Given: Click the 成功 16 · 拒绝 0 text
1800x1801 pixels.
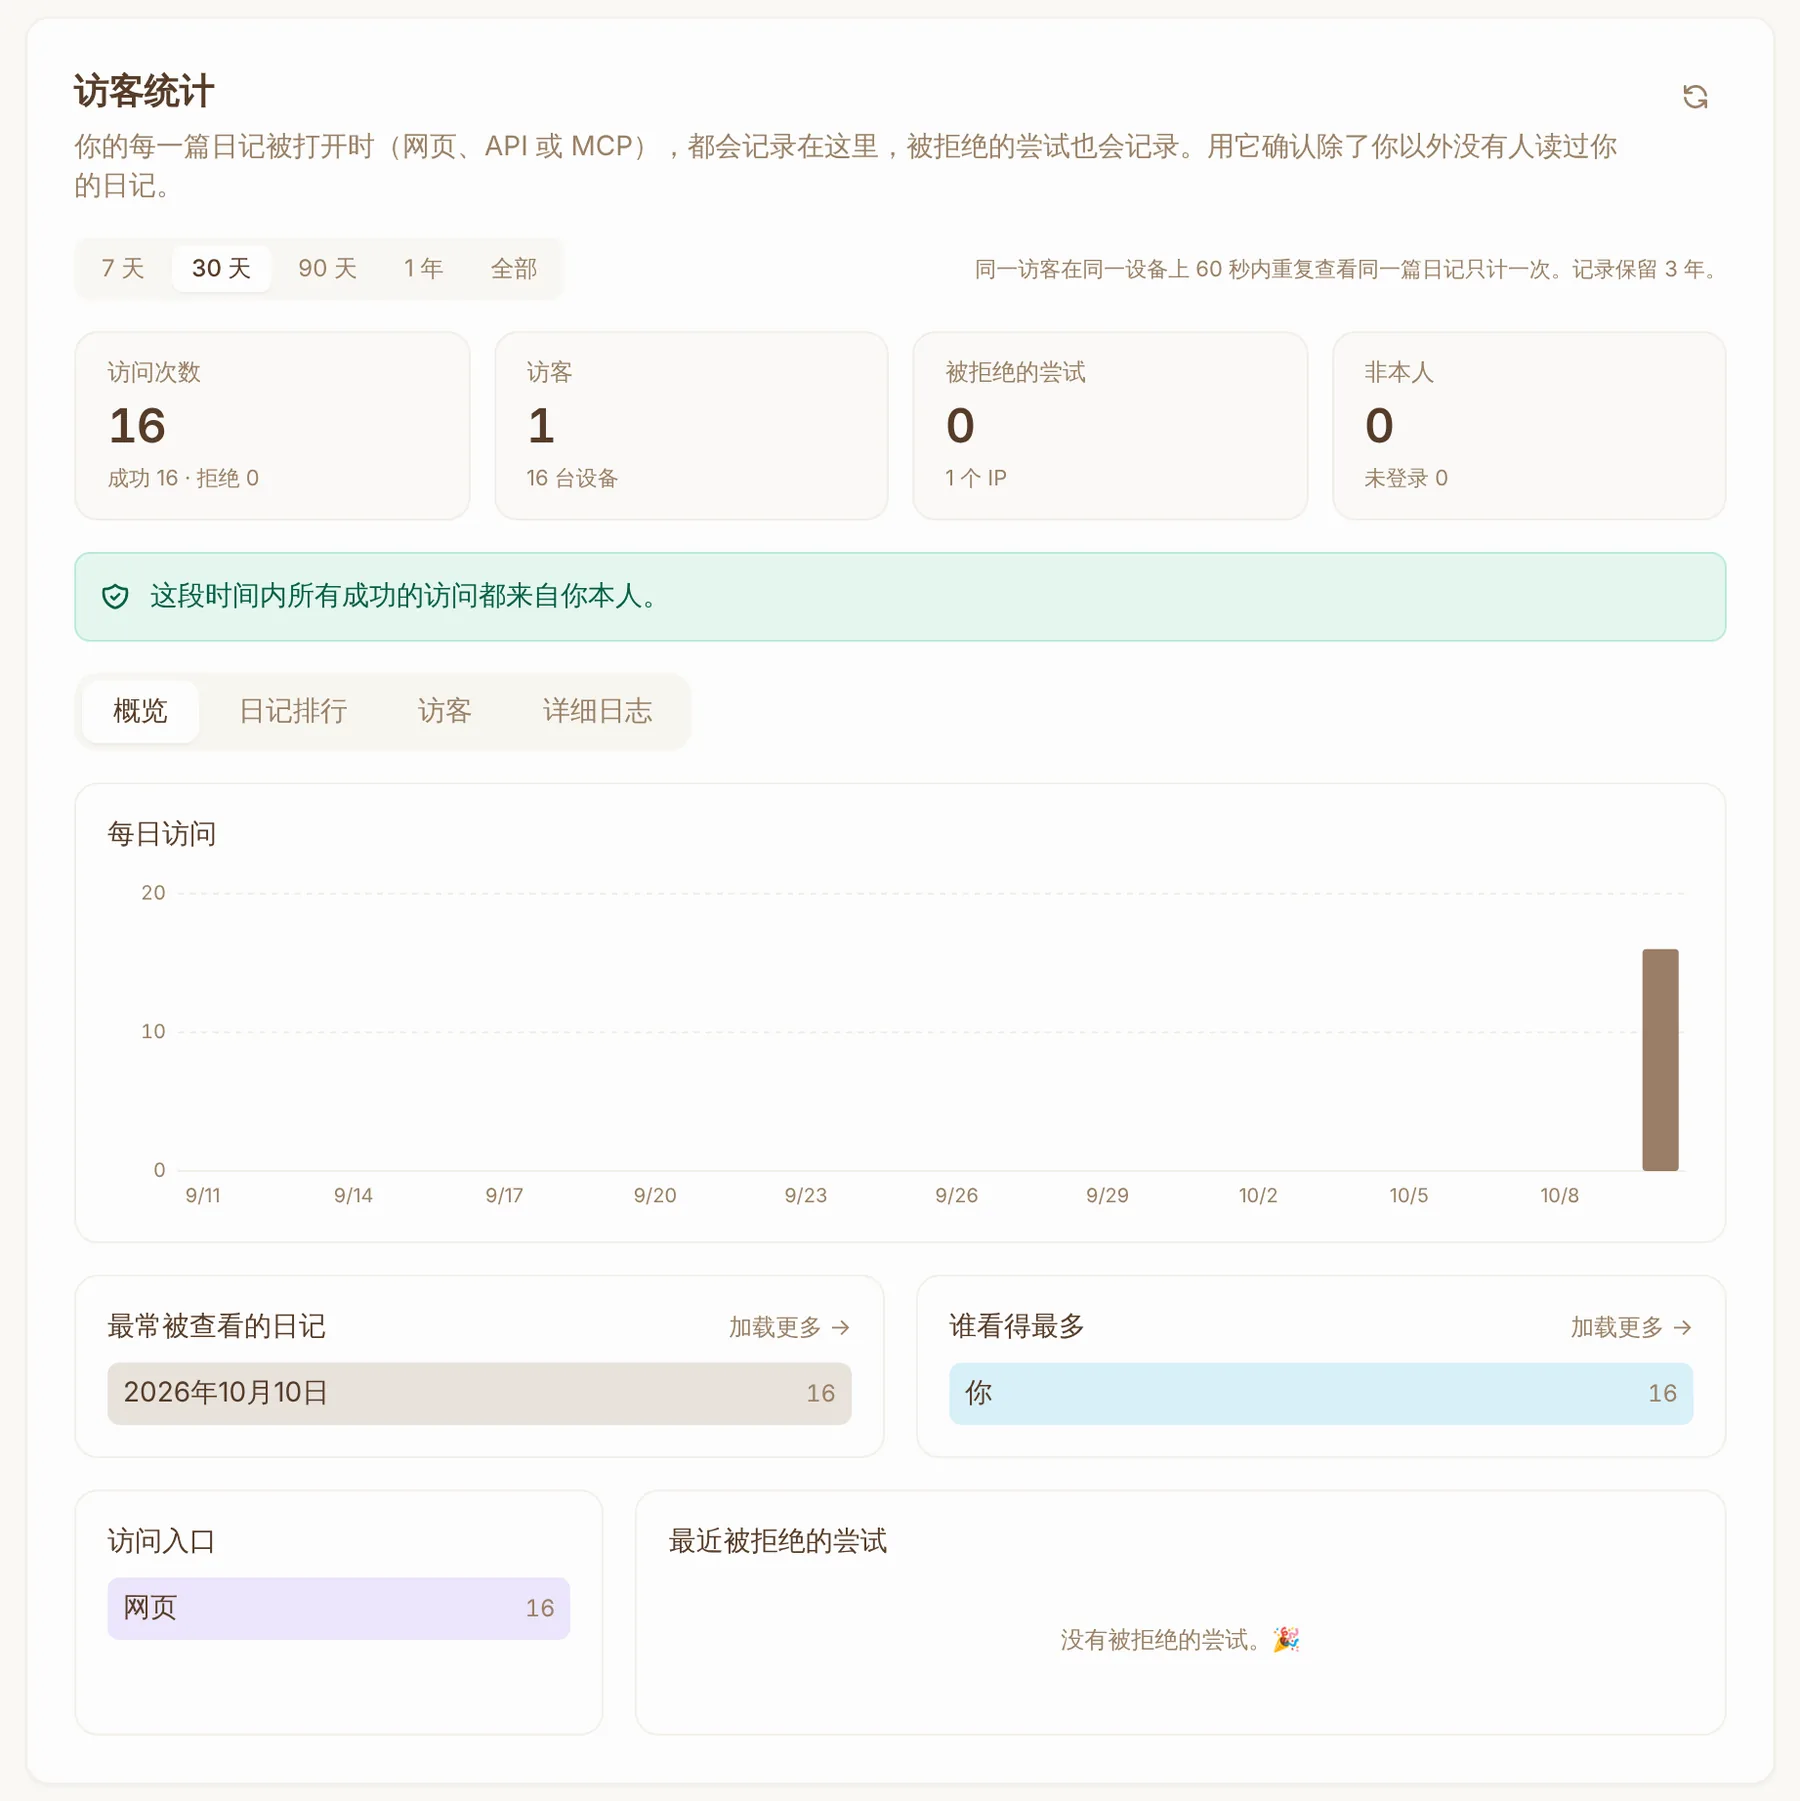Looking at the screenshot, I should (183, 478).
